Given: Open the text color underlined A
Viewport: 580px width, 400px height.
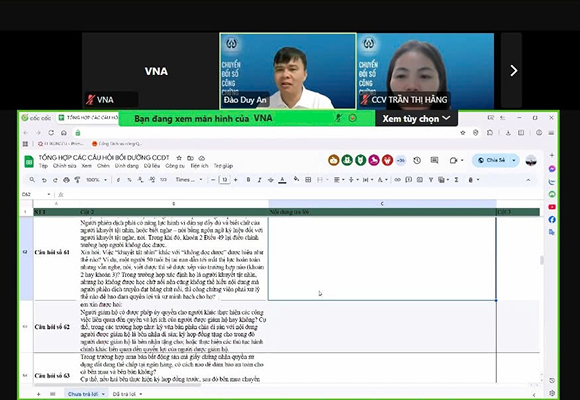Looking at the screenshot, I should (283, 180).
